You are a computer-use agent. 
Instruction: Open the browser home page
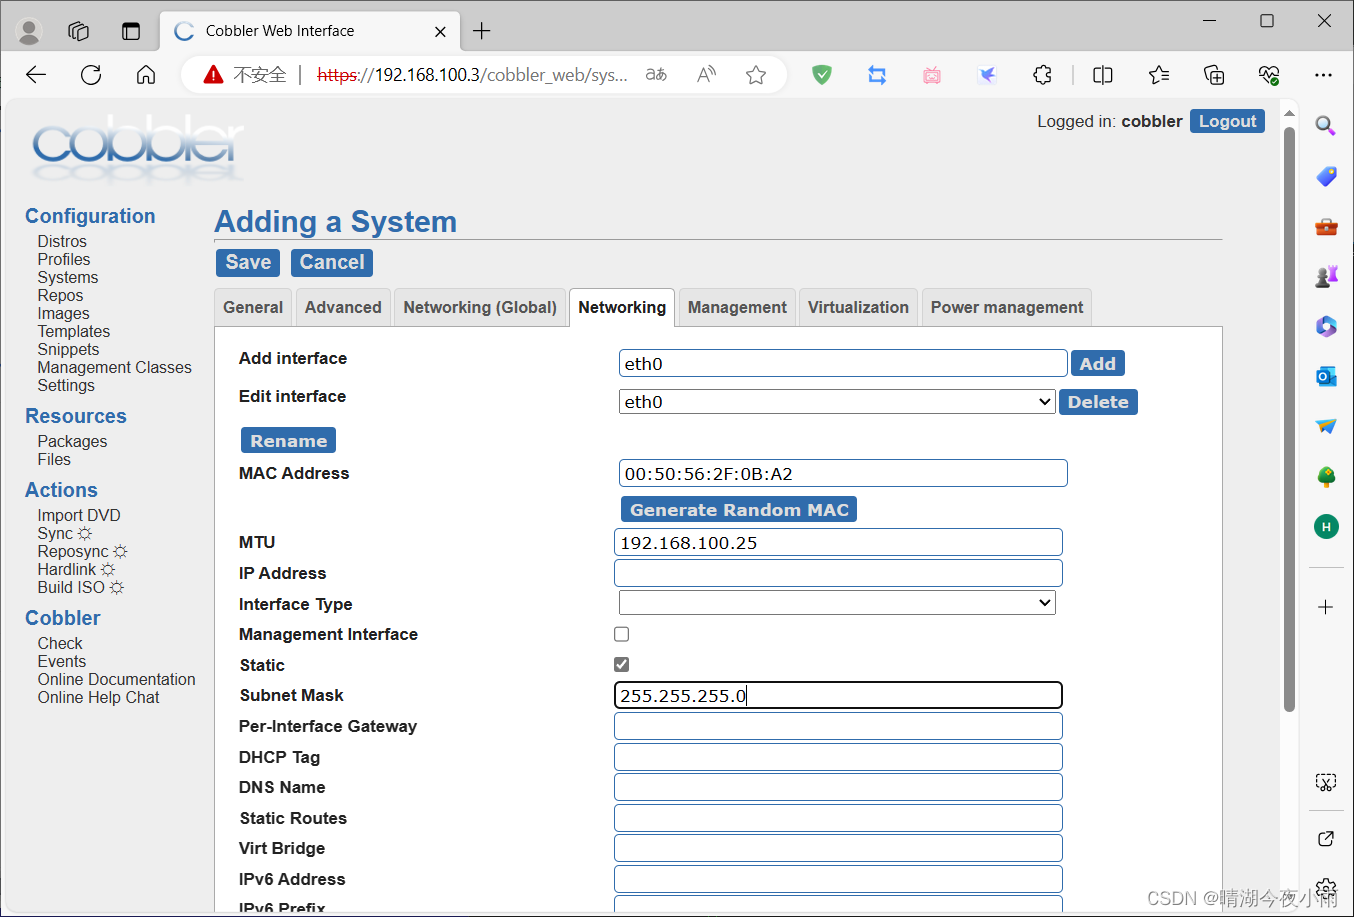pos(146,75)
